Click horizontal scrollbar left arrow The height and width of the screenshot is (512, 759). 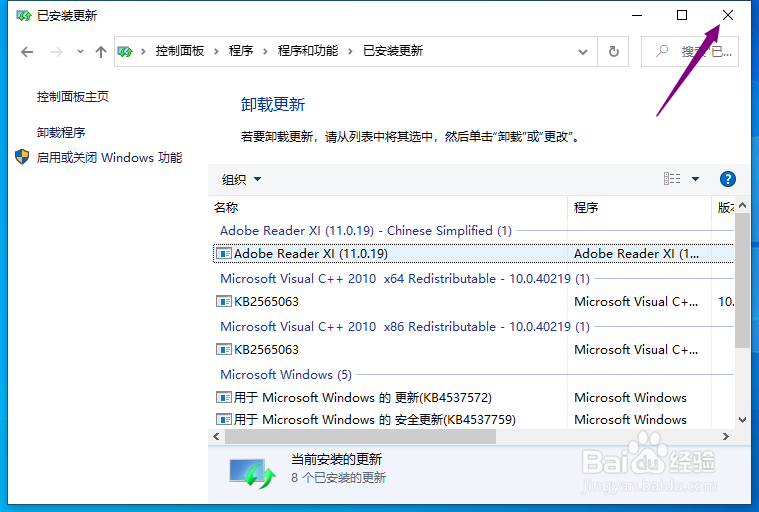[216, 437]
